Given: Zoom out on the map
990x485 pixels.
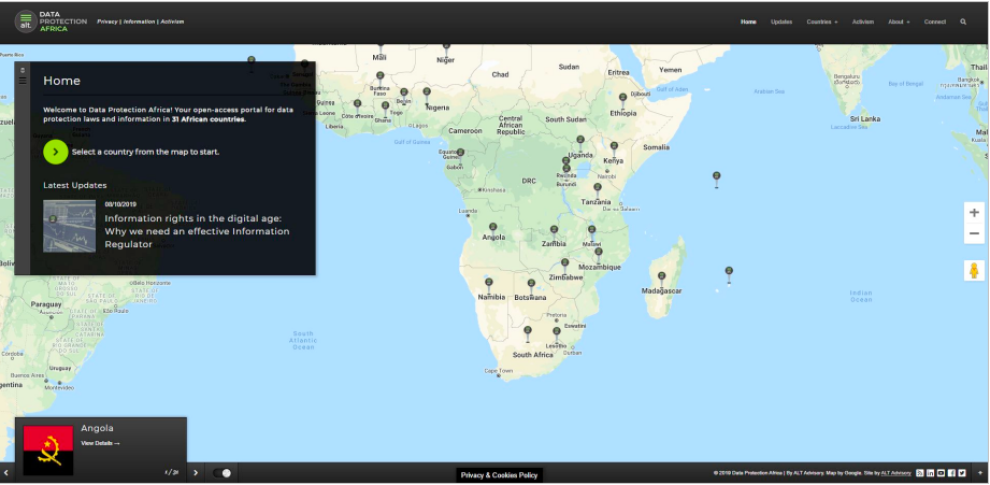Looking at the screenshot, I should click(974, 234).
